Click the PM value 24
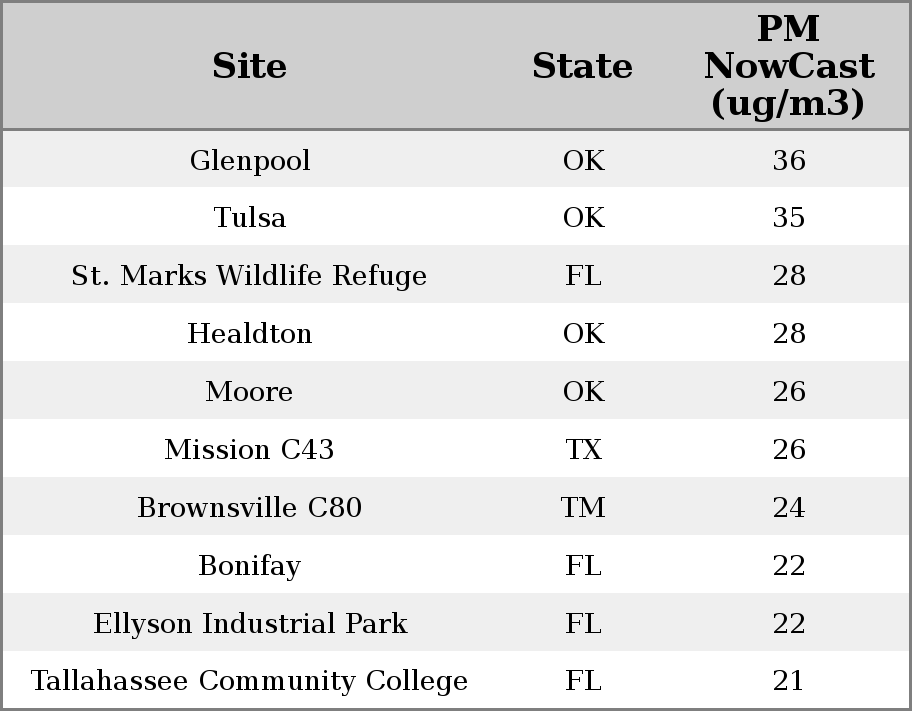The height and width of the screenshot is (711, 912). (x=788, y=508)
